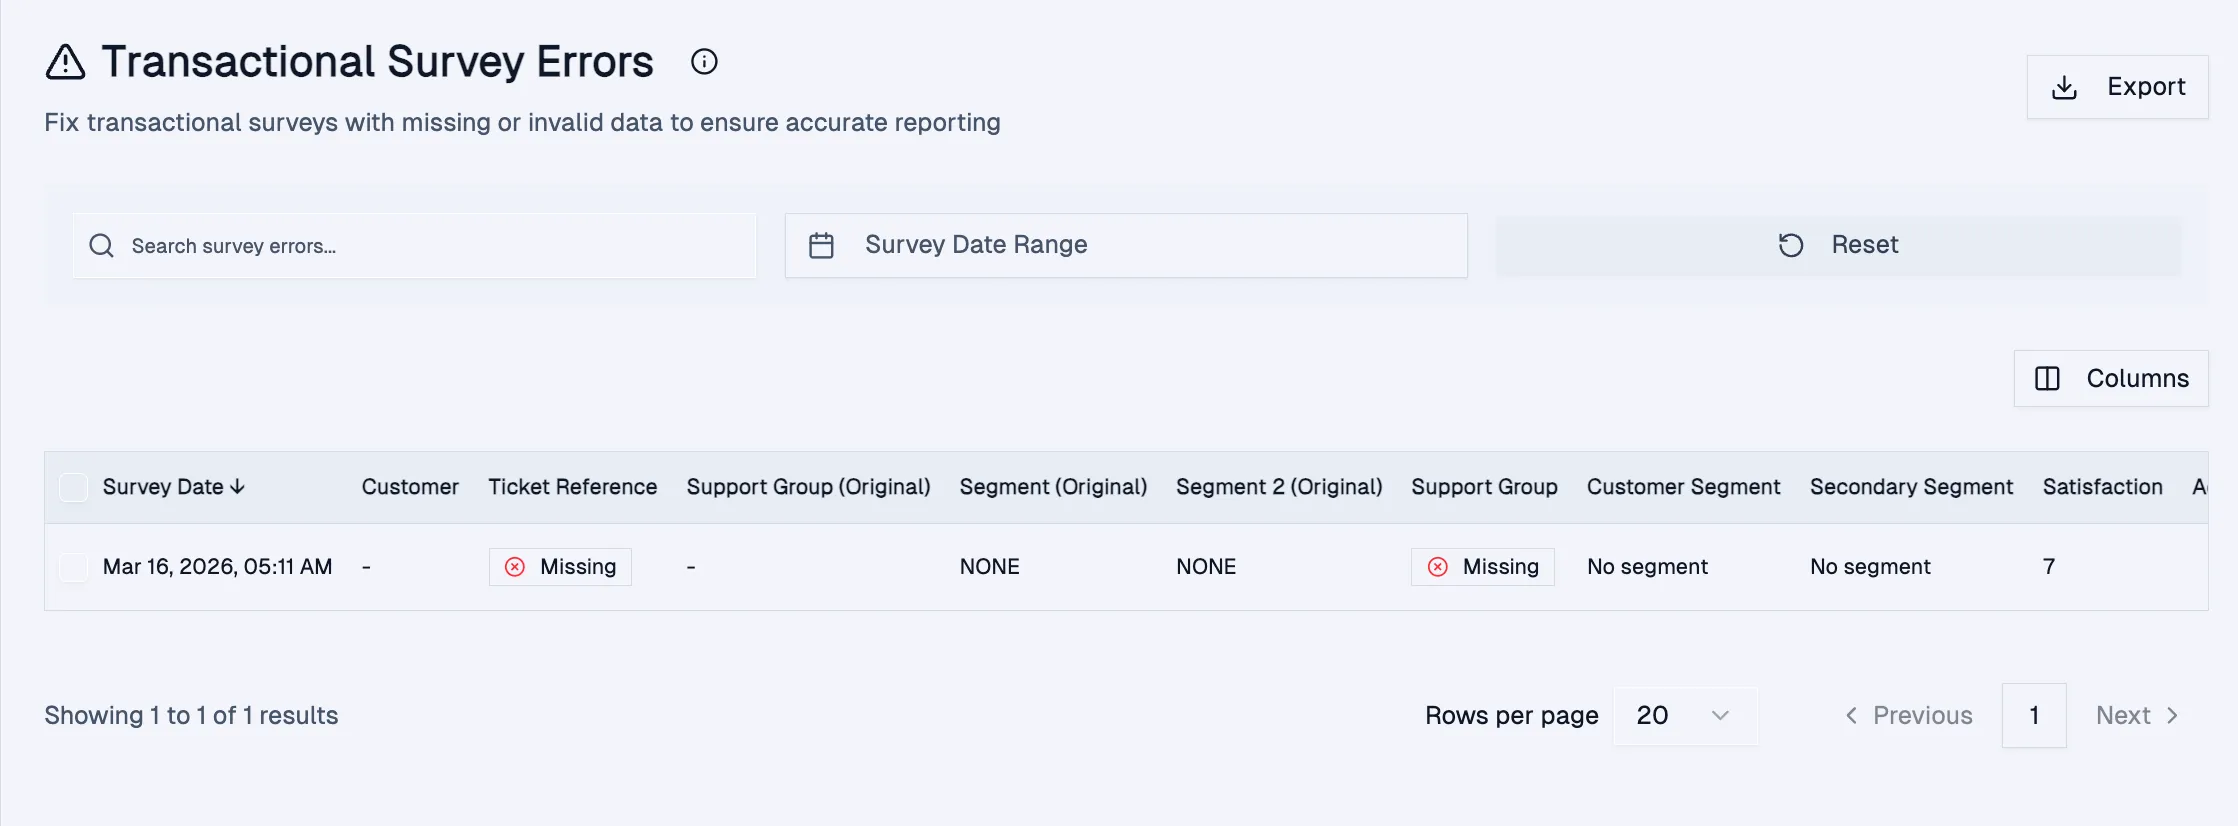Export the survey errors list
2238x826 pixels.
[x=2117, y=87]
